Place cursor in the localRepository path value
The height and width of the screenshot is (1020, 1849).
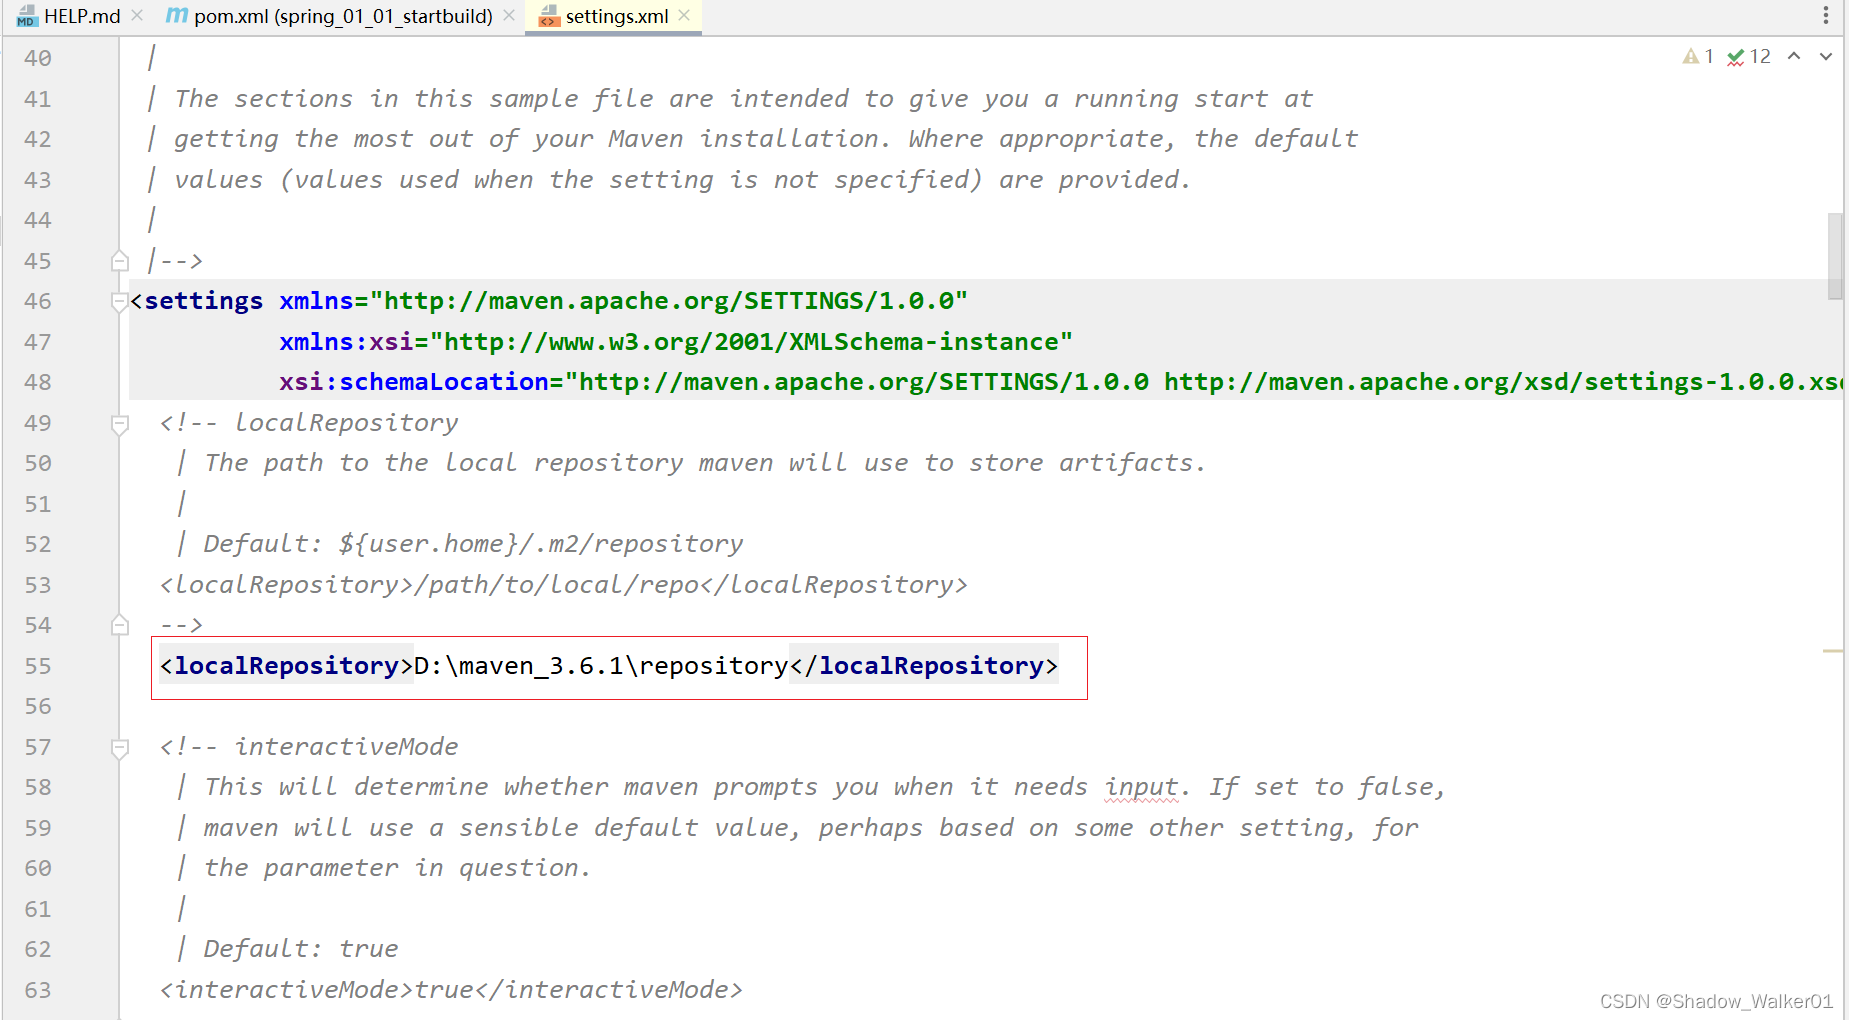[x=600, y=665]
